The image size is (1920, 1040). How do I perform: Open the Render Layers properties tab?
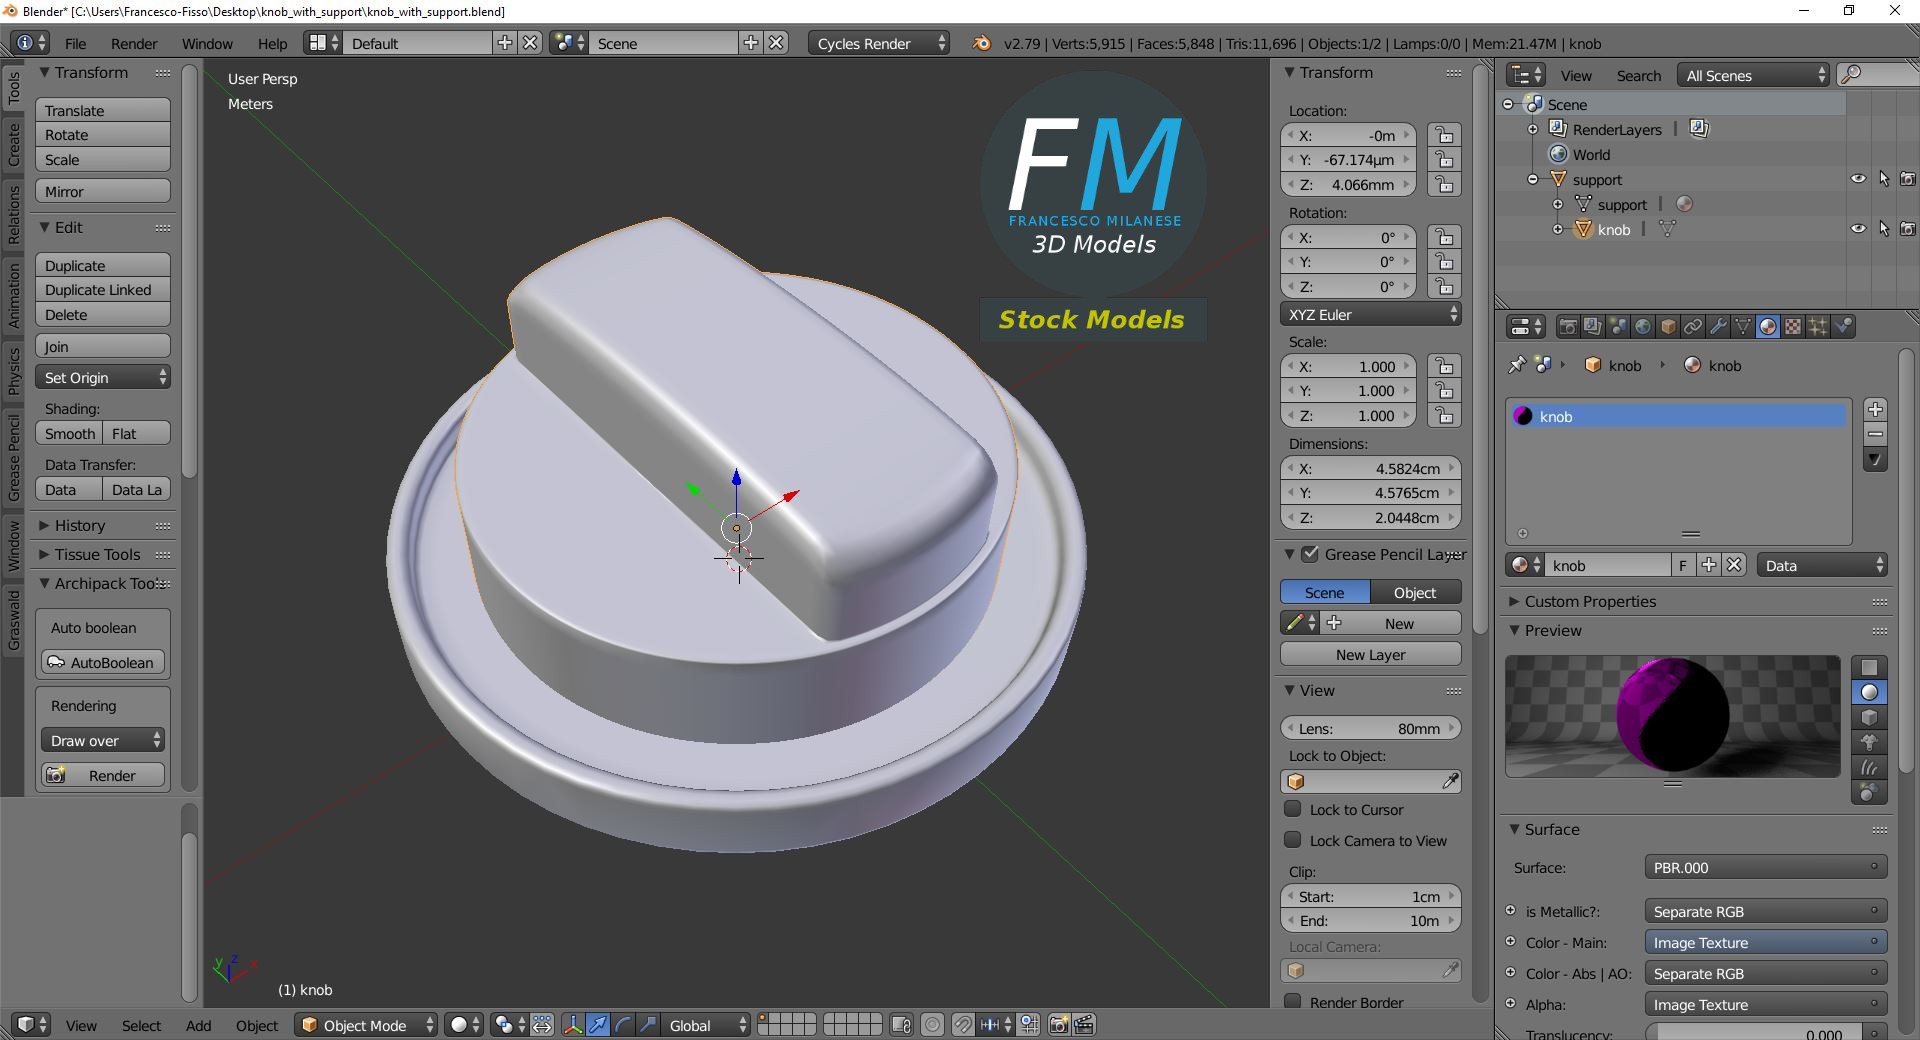coord(1593,327)
